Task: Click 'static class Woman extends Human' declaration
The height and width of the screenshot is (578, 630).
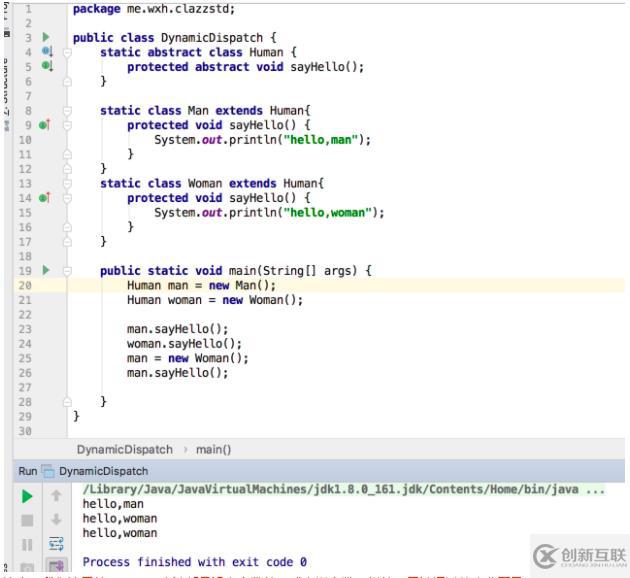Action: (212, 183)
